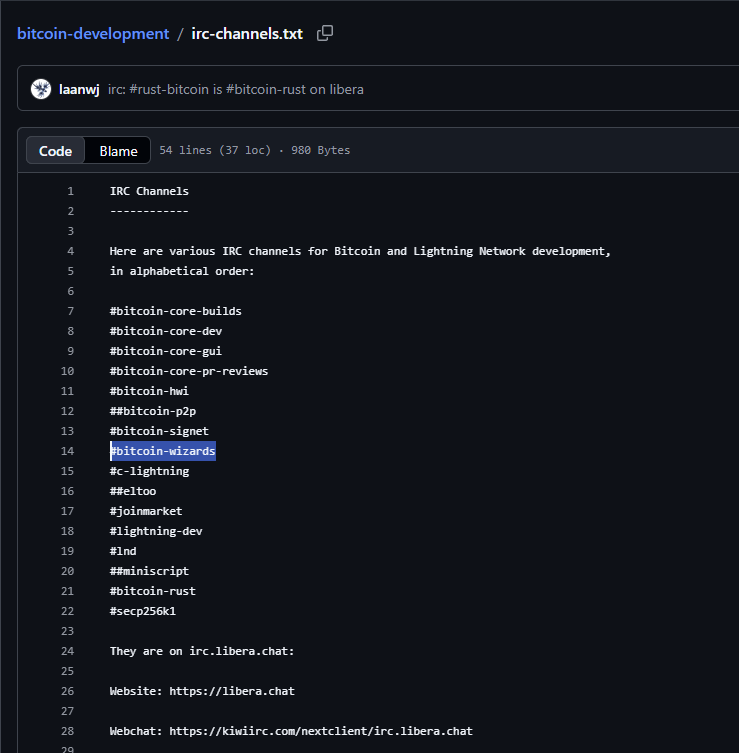
Task: Switch to the Blame view tab
Action: click(x=118, y=151)
